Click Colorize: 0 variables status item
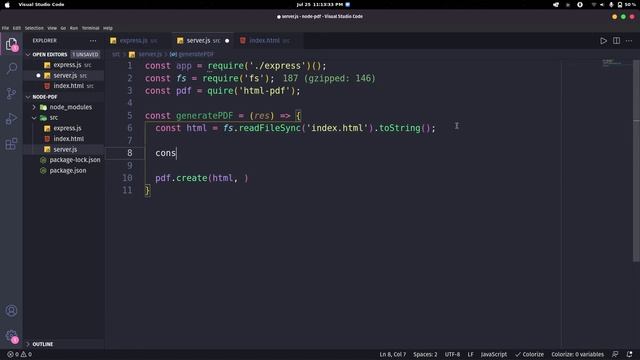640x360 pixels. click(577, 354)
